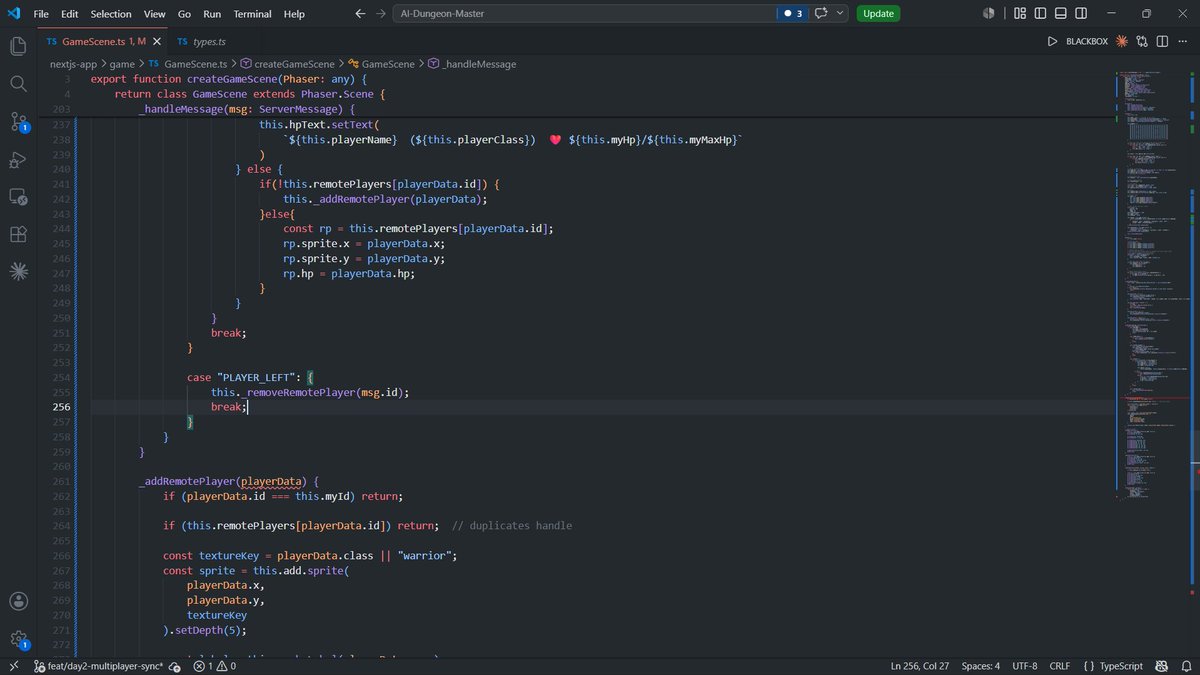Open the Run menu
The height and width of the screenshot is (675, 1200).
click(x=212, y=14)
